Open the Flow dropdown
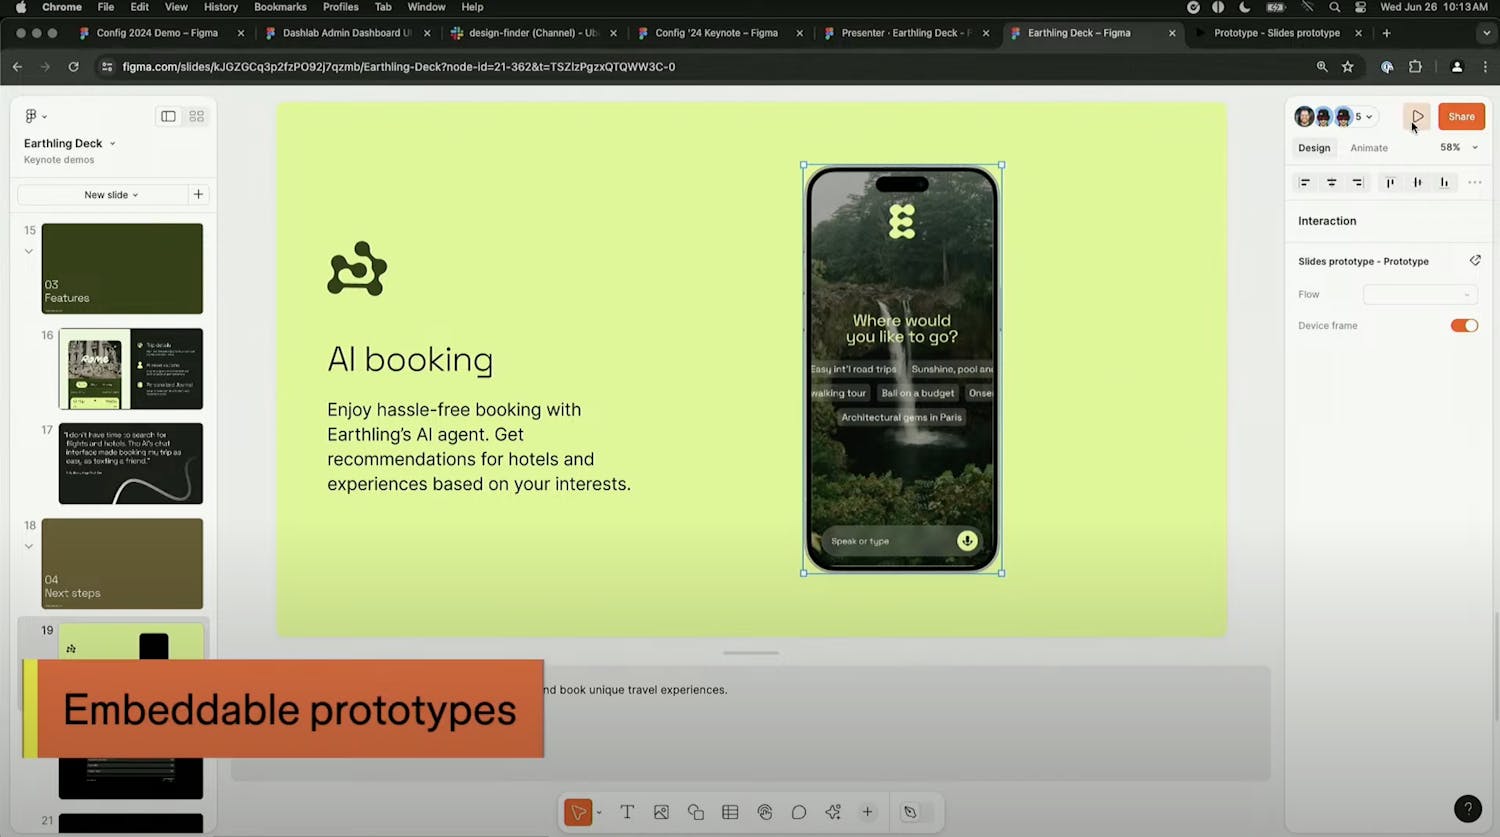1500x837 pixels. (1420, 294)
